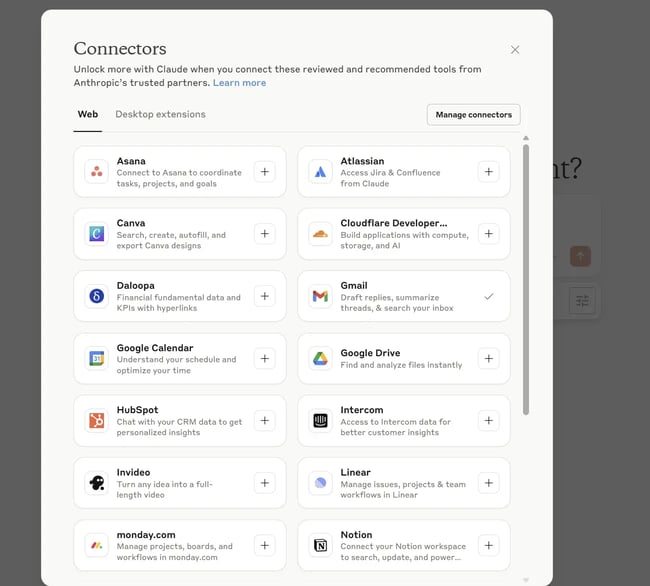The image size is (650, 586).
Task: Select the Cloudflare Developer... title text
Action: 394,223
